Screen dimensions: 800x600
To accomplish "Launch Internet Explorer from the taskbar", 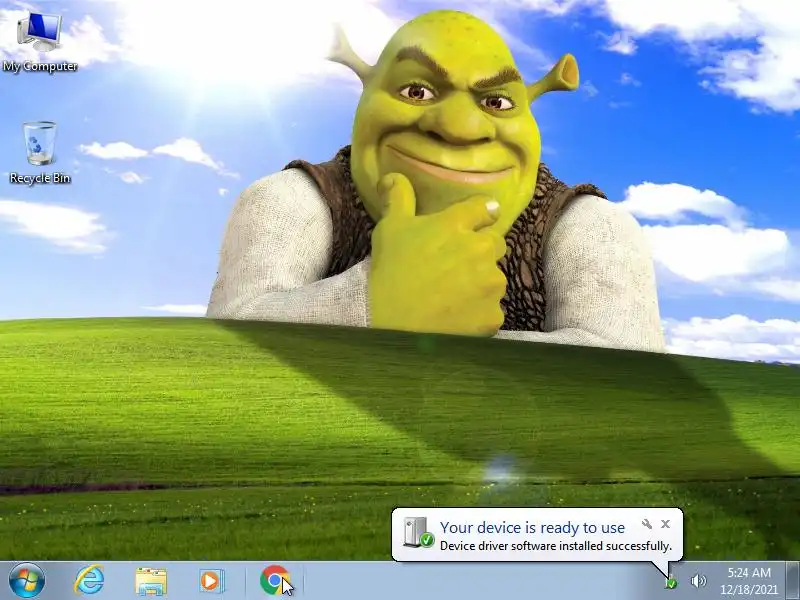I will [89, 581].
